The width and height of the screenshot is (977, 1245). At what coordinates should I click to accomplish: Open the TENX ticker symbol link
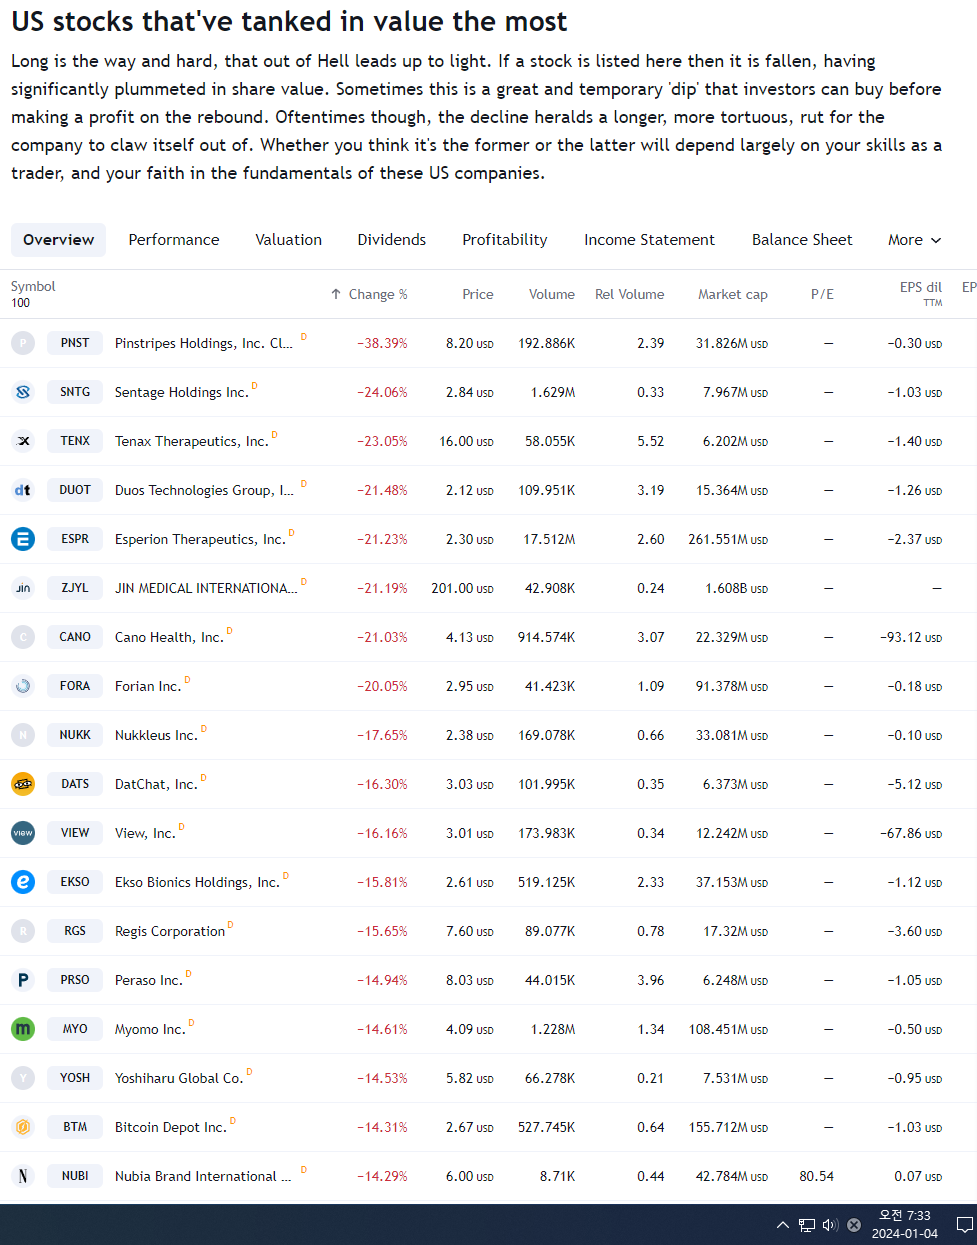click(x=75, y=441)
